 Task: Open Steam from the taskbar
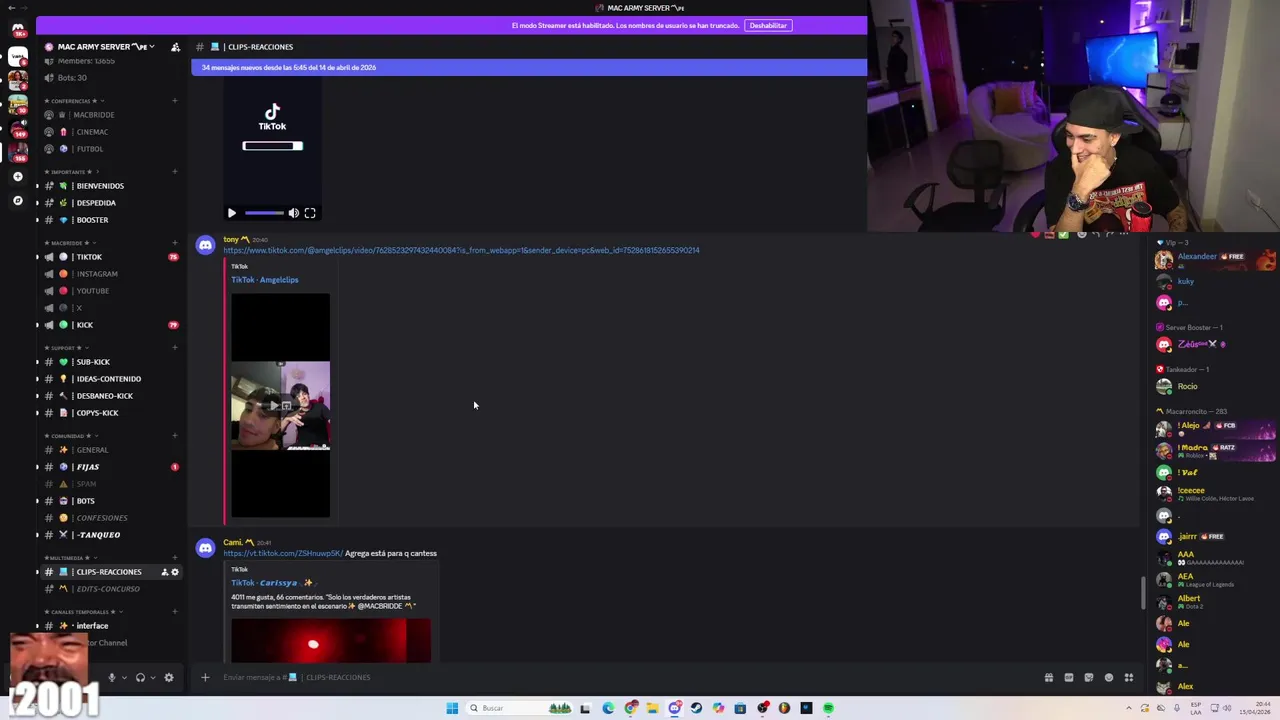(x=696, y=708)
